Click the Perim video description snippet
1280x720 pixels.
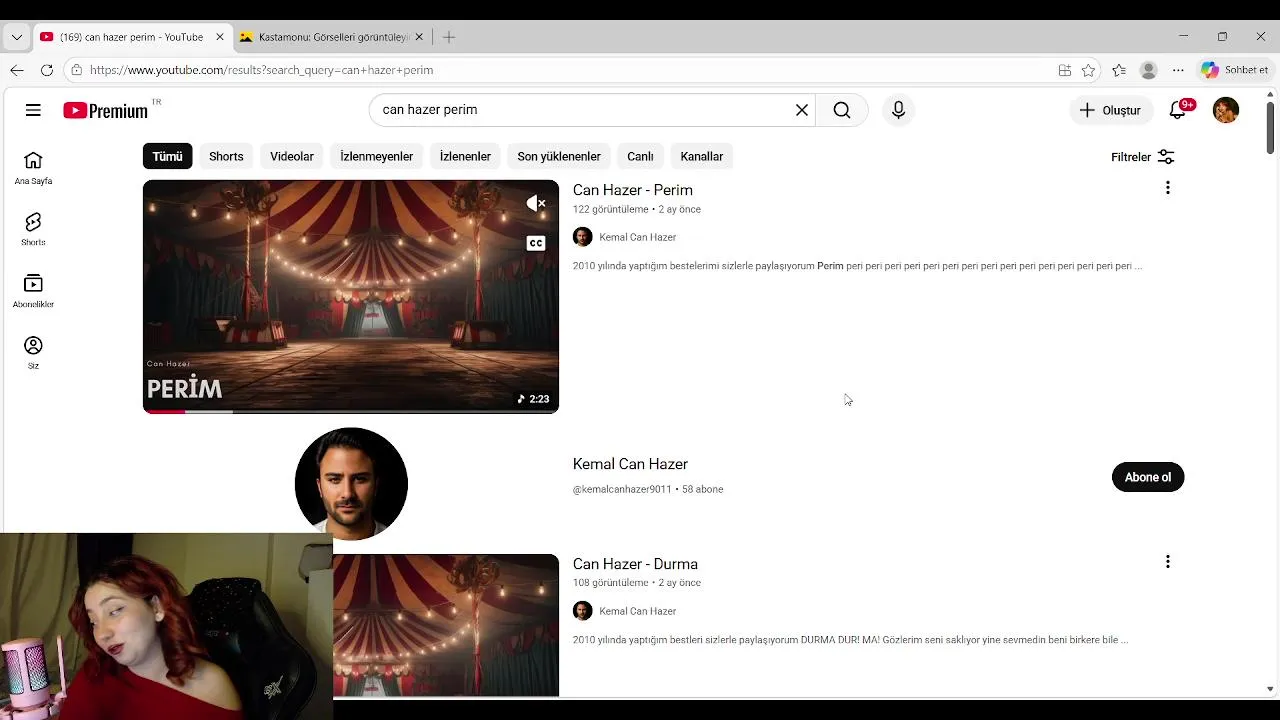tap(857, 266)
